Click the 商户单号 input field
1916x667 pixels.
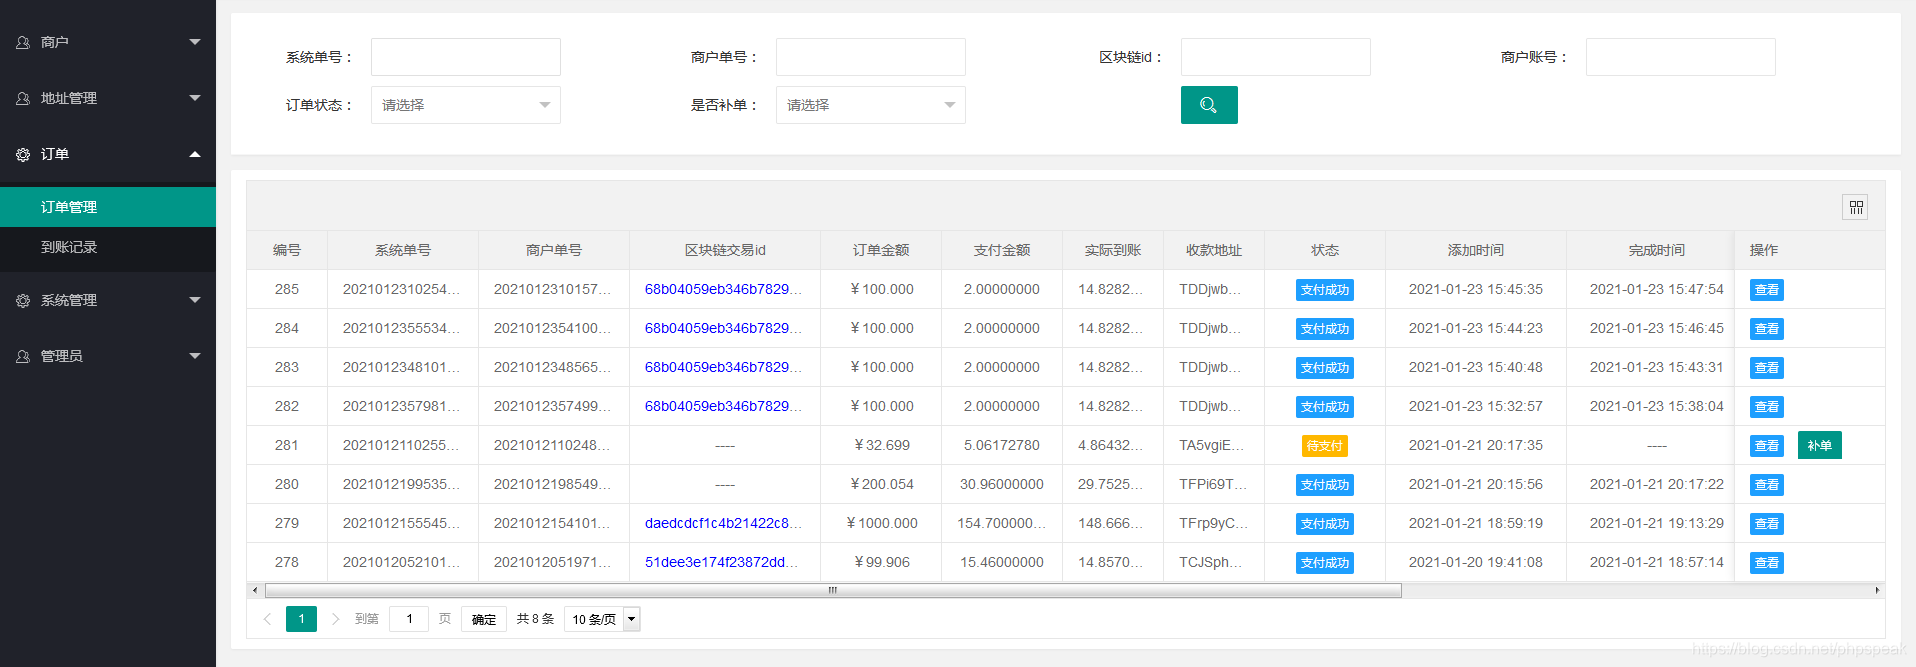(x=871, y=57)
